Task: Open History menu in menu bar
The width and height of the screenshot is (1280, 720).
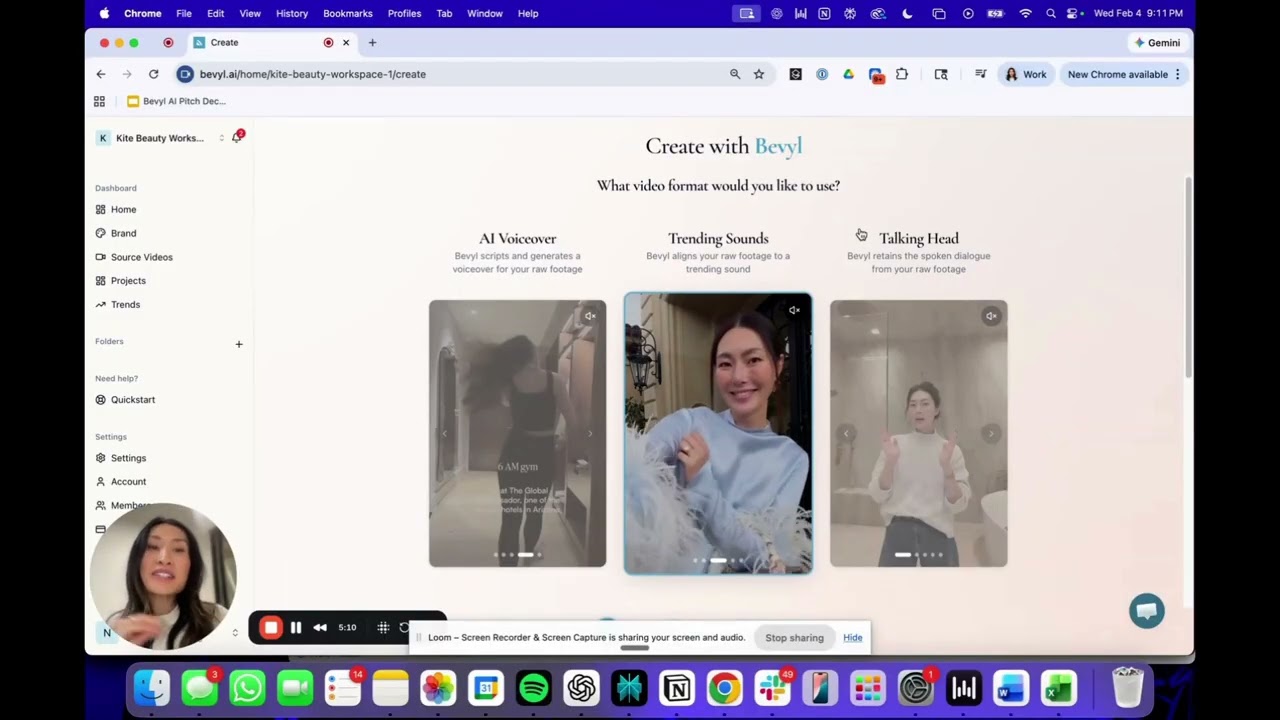Action: 292,13
